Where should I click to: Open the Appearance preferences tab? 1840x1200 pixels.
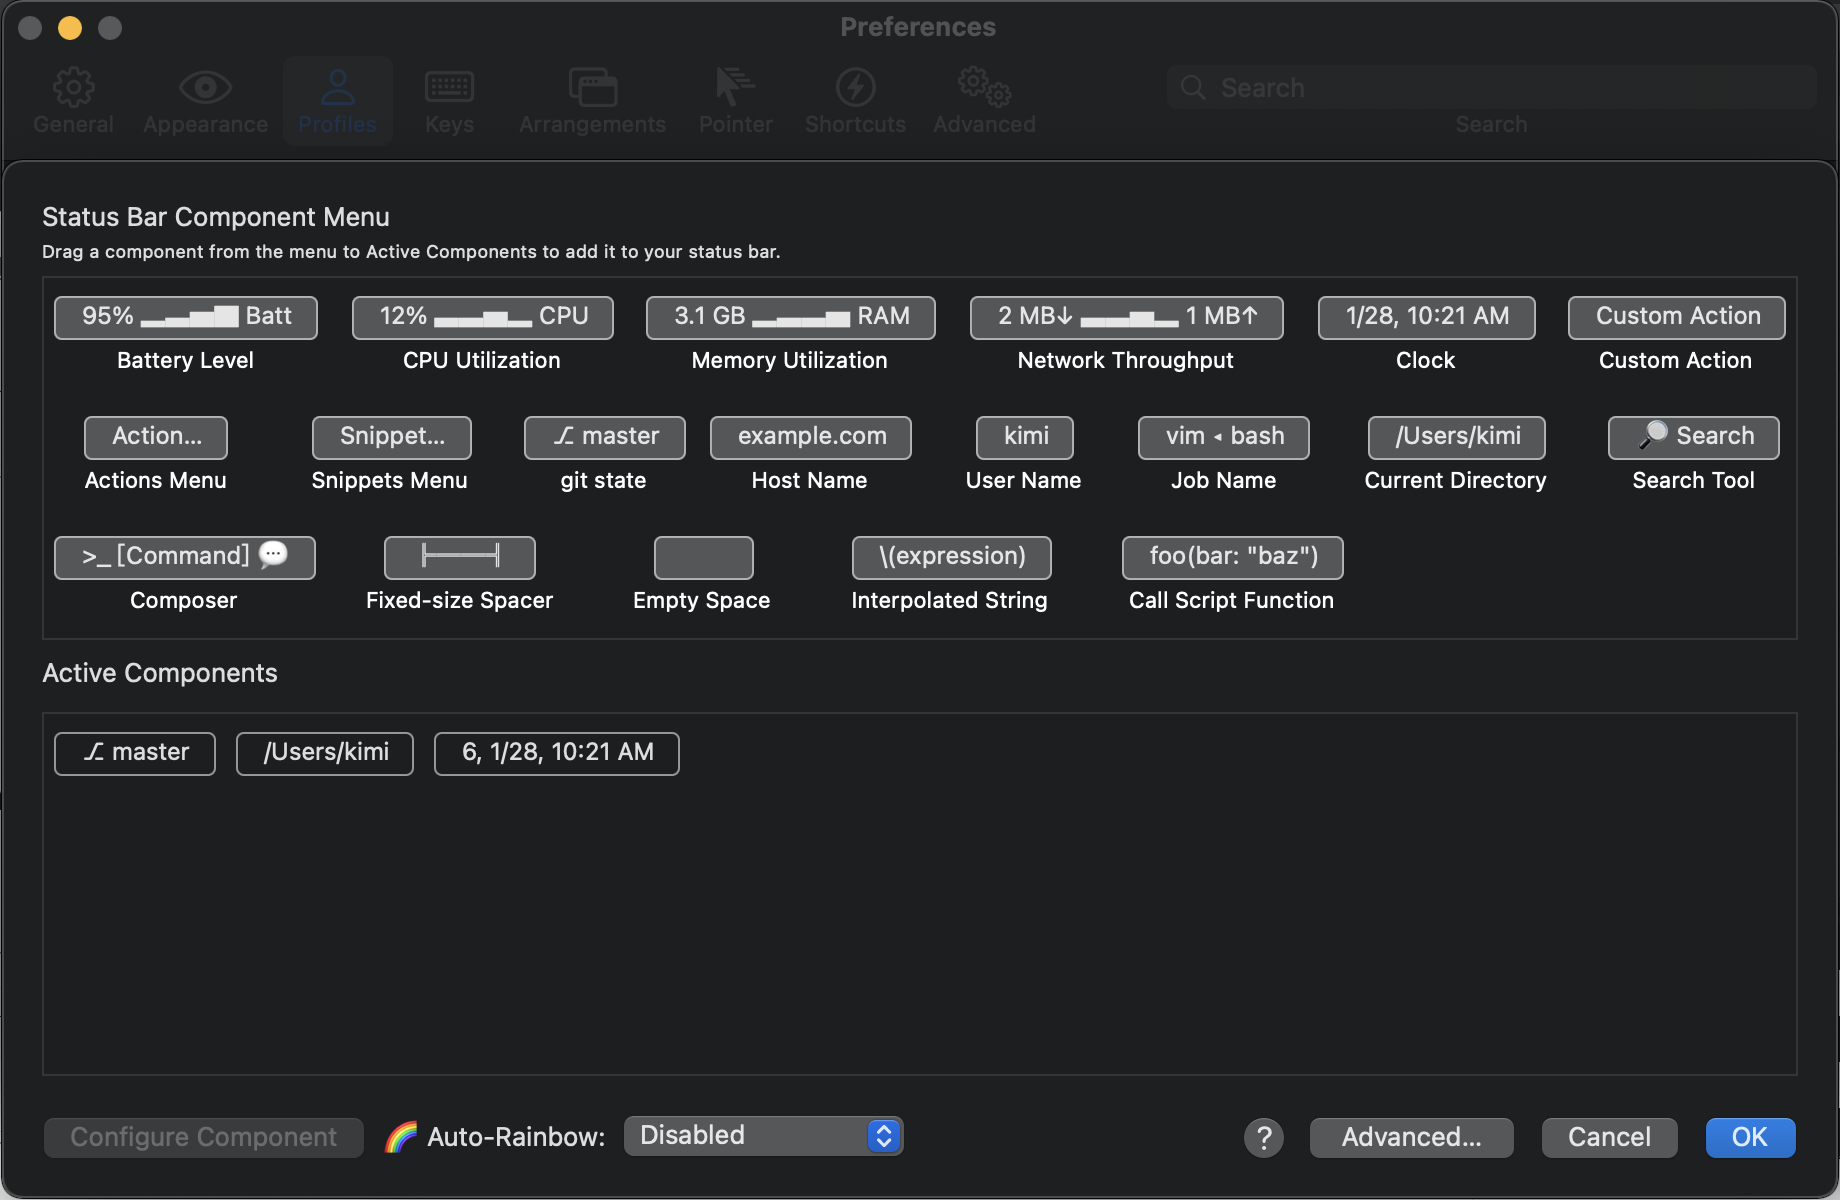(x=205, y=99)
